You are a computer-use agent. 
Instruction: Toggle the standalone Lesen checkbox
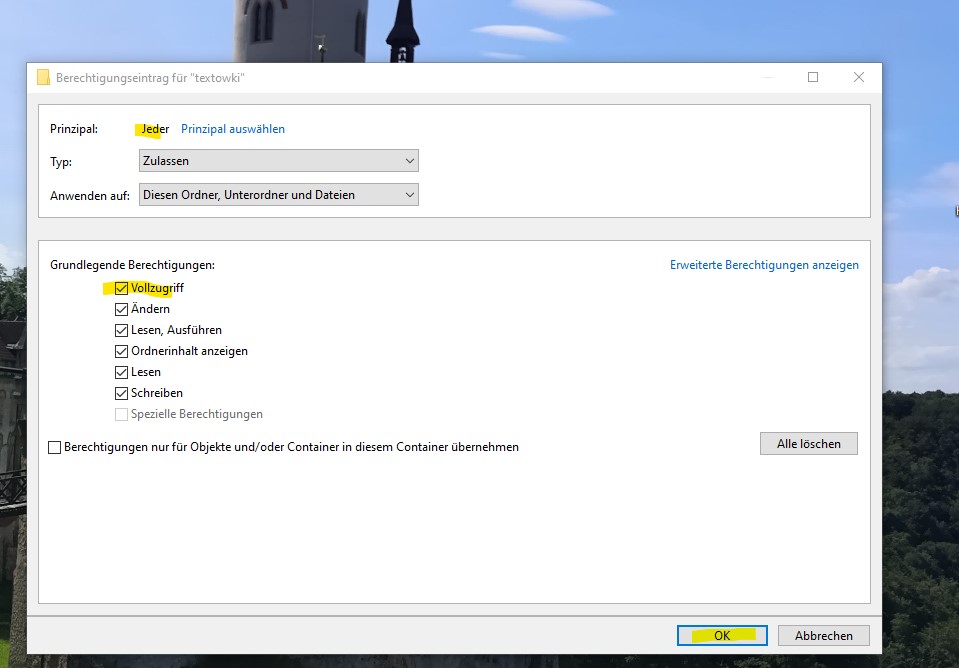tap(121, 372)
